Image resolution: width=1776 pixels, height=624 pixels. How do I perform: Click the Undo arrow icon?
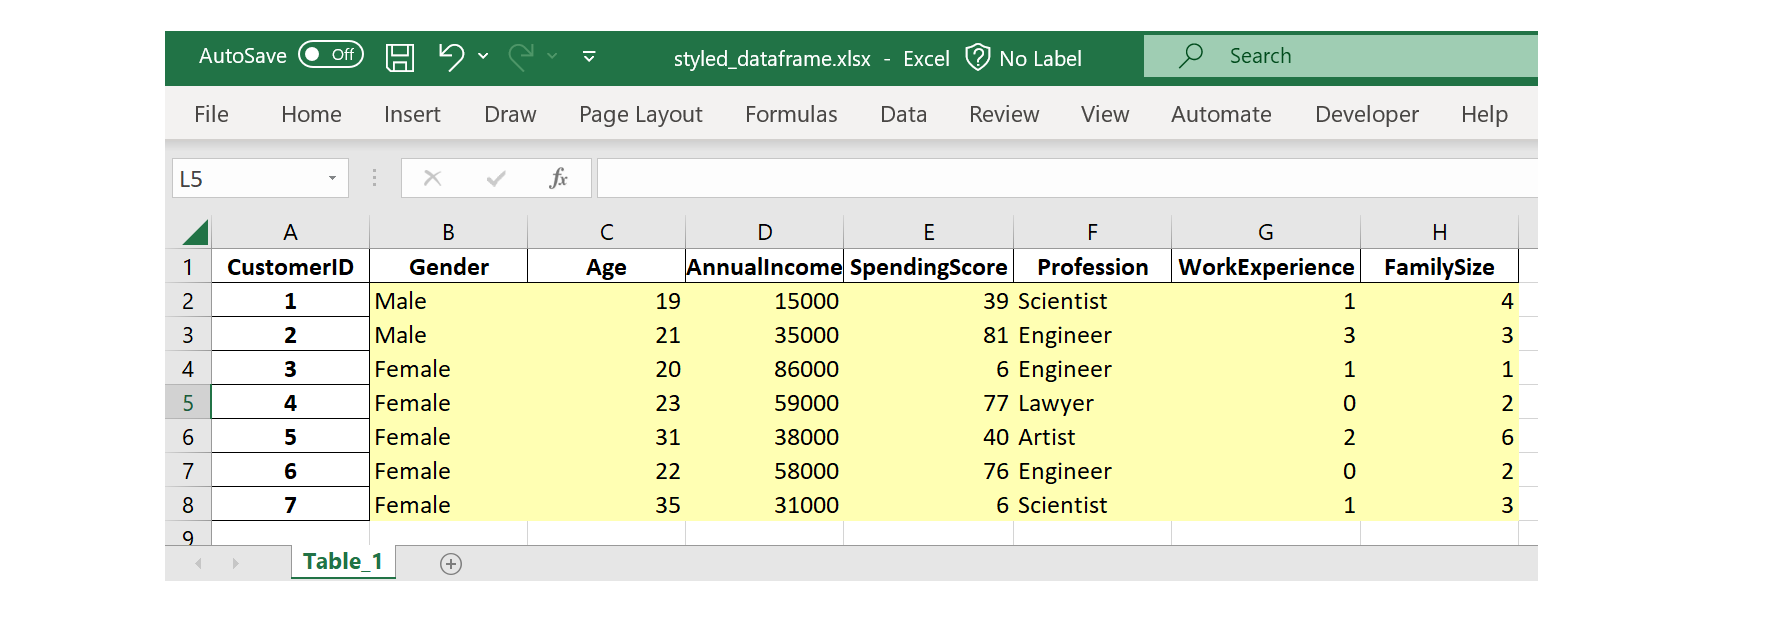(x=451, y=57)
